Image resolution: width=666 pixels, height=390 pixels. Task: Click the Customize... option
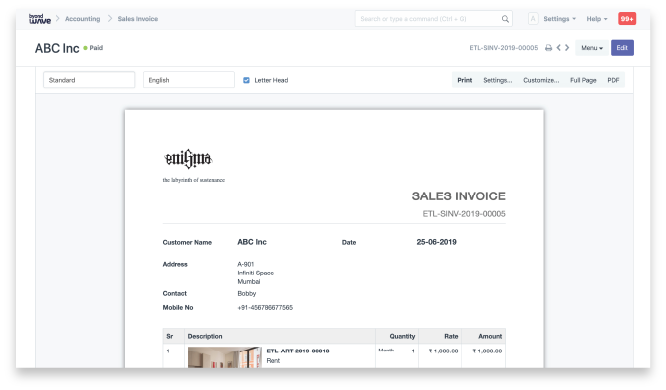pyautogui.click(x=541, y=80)
